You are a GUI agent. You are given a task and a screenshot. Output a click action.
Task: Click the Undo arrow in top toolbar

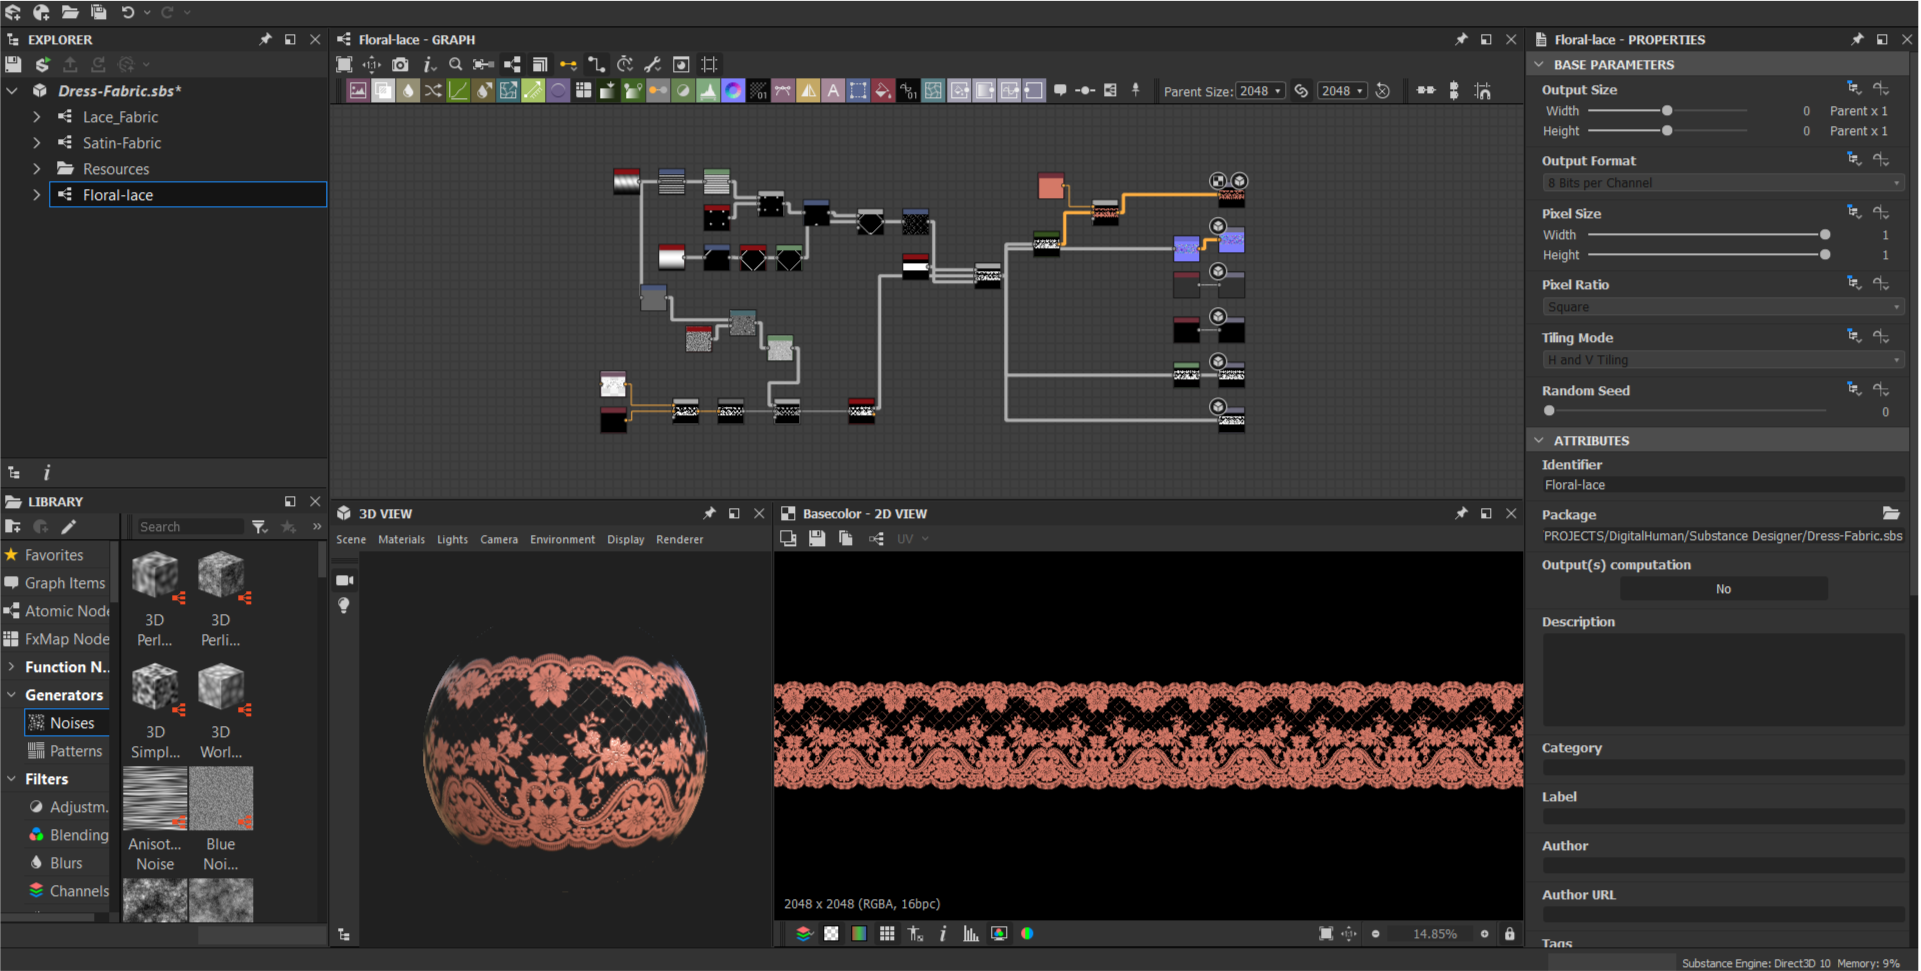[x=128, y=12]
